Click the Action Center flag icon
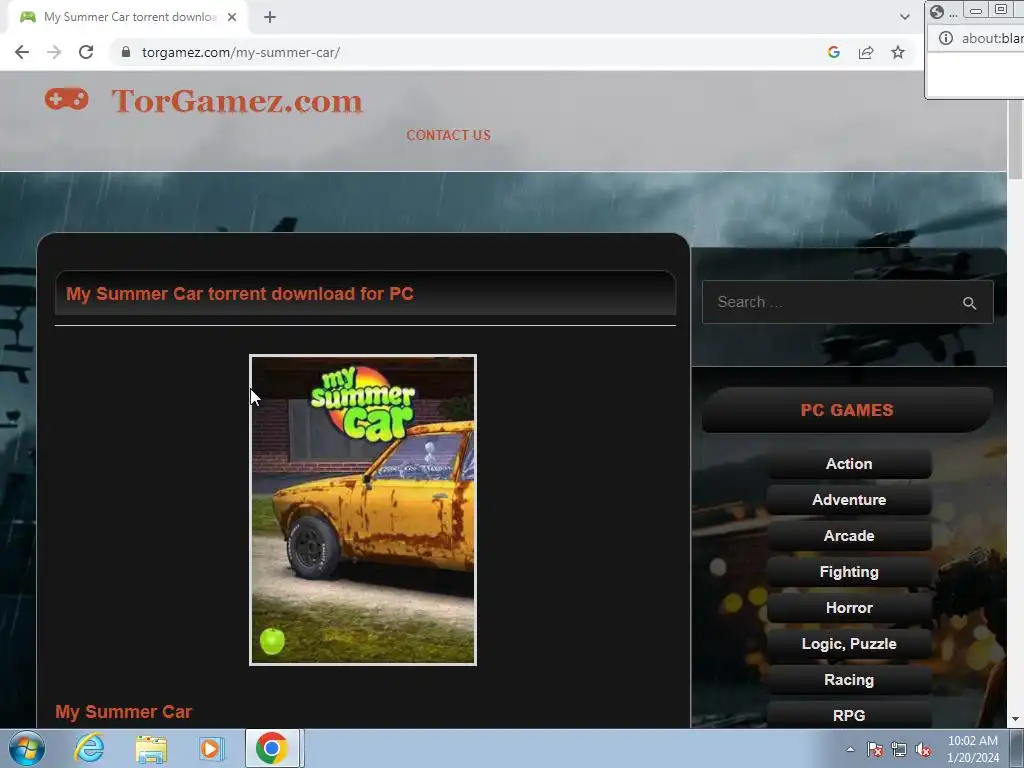 coord(875,749)
